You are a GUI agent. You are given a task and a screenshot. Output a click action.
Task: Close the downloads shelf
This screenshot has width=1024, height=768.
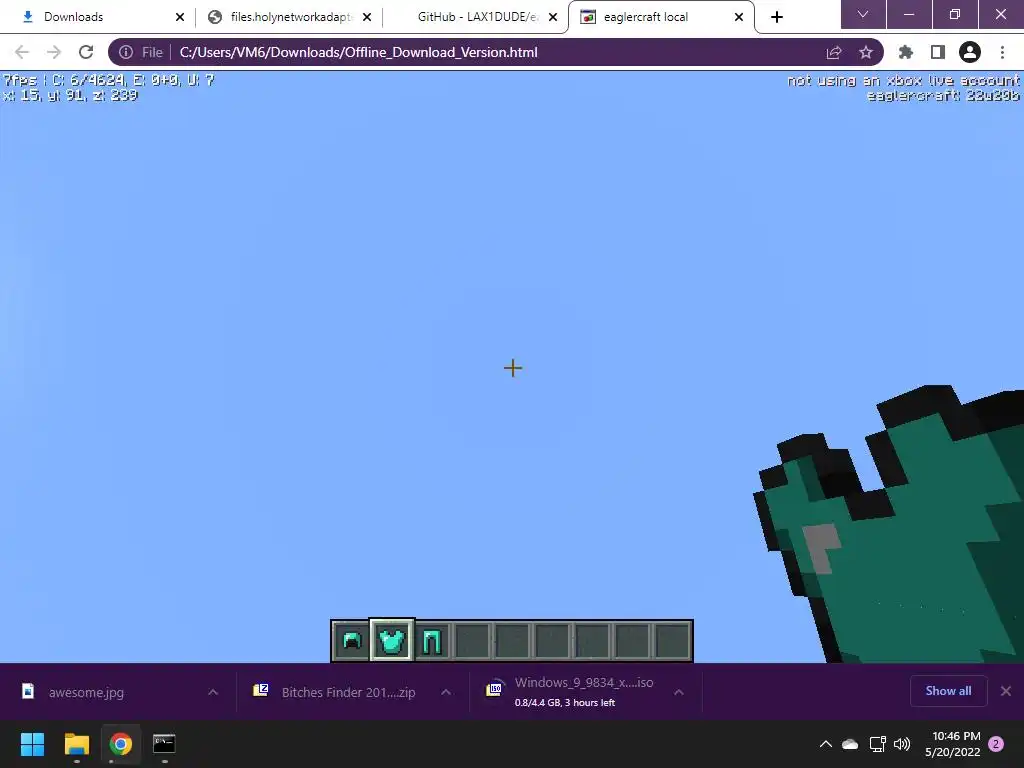tap(1006, 691)
